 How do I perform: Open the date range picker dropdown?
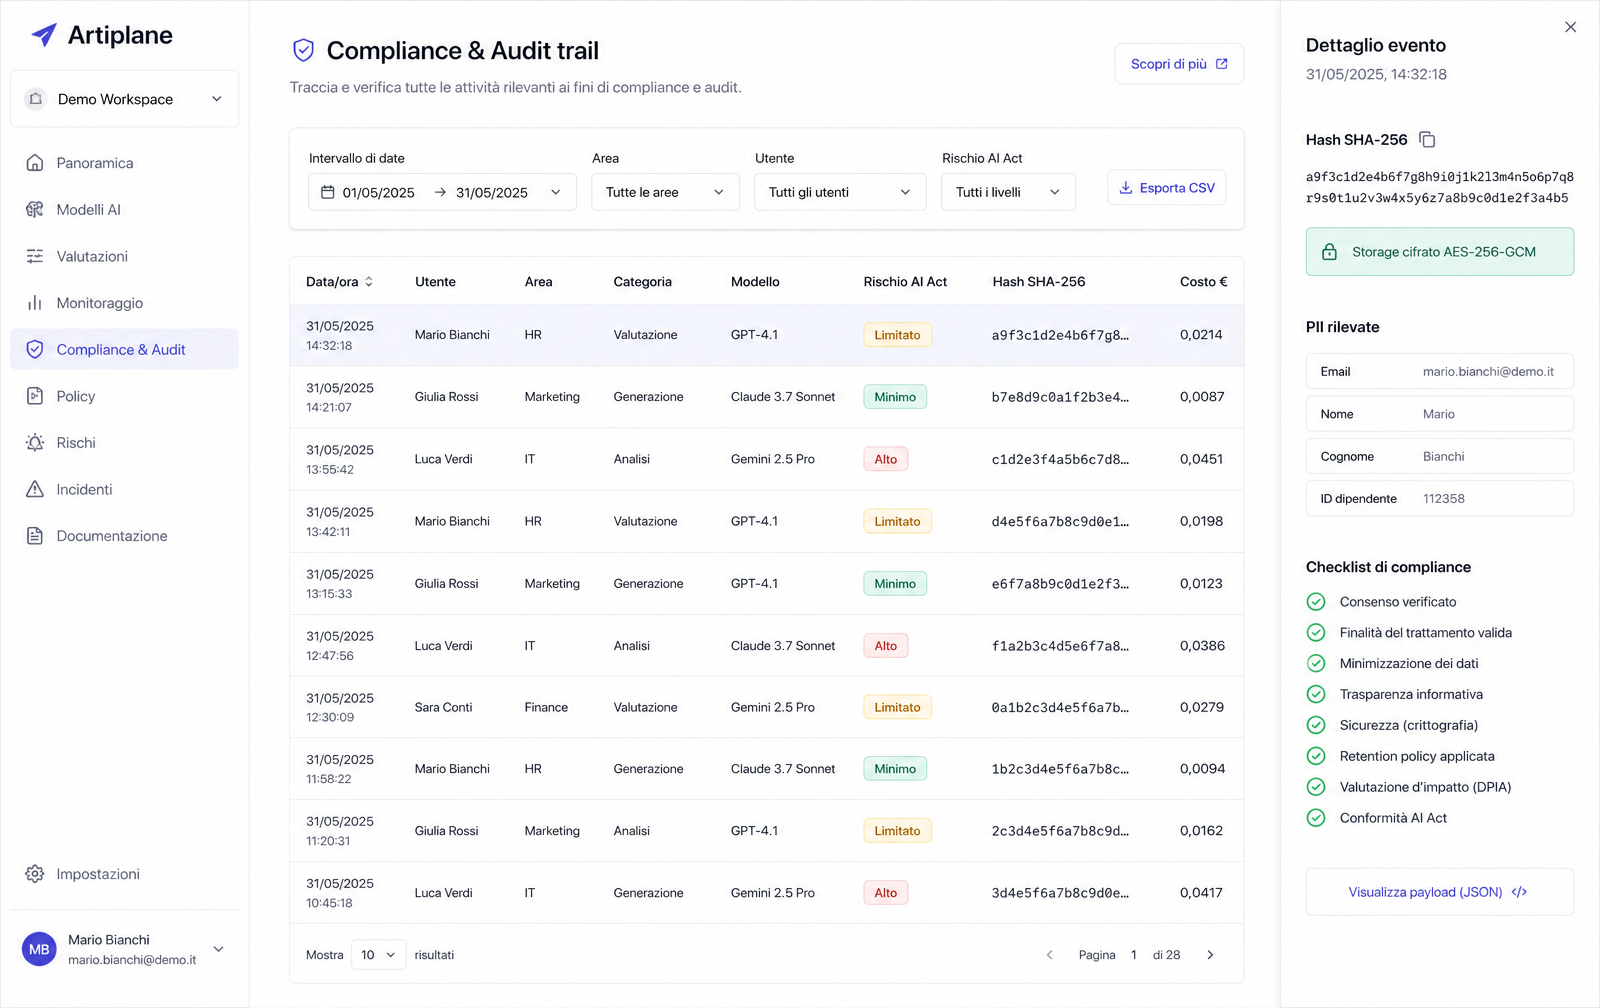[443, 192]
